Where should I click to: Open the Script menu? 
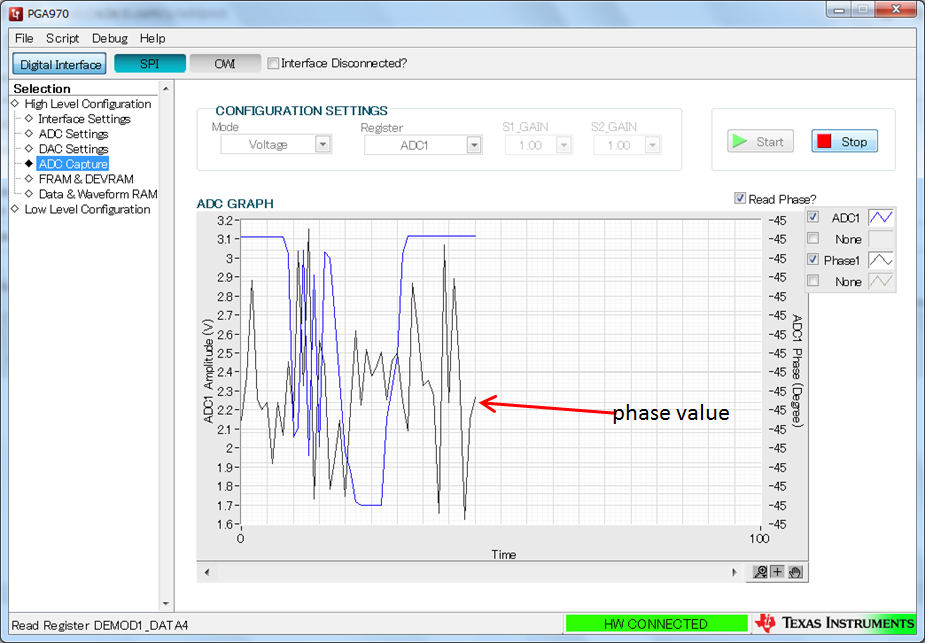62,38
